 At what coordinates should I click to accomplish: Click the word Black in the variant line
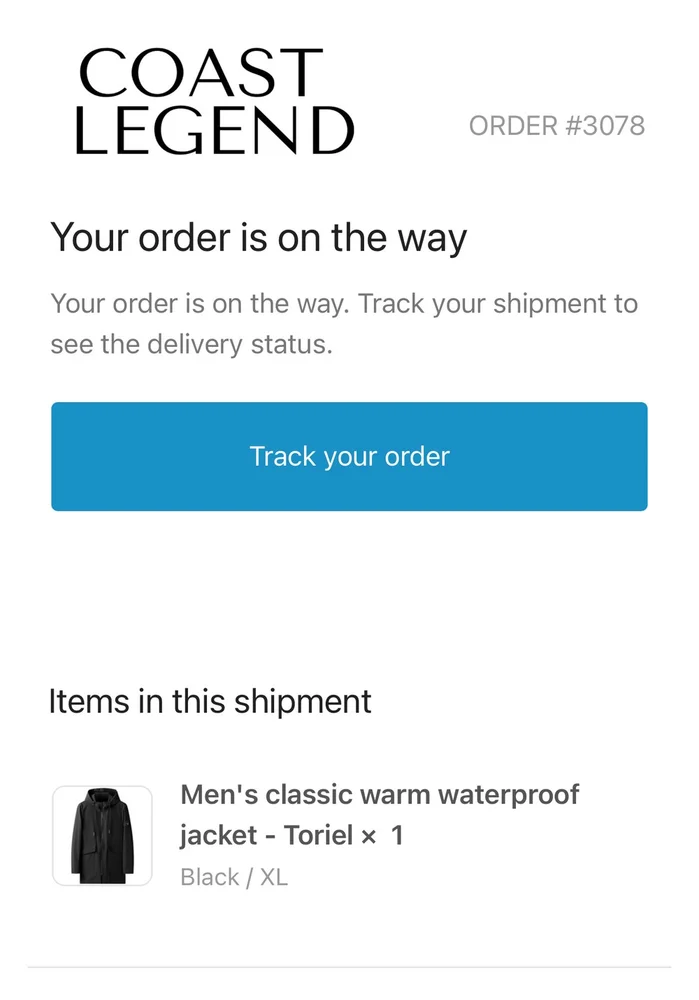[210, 877]
